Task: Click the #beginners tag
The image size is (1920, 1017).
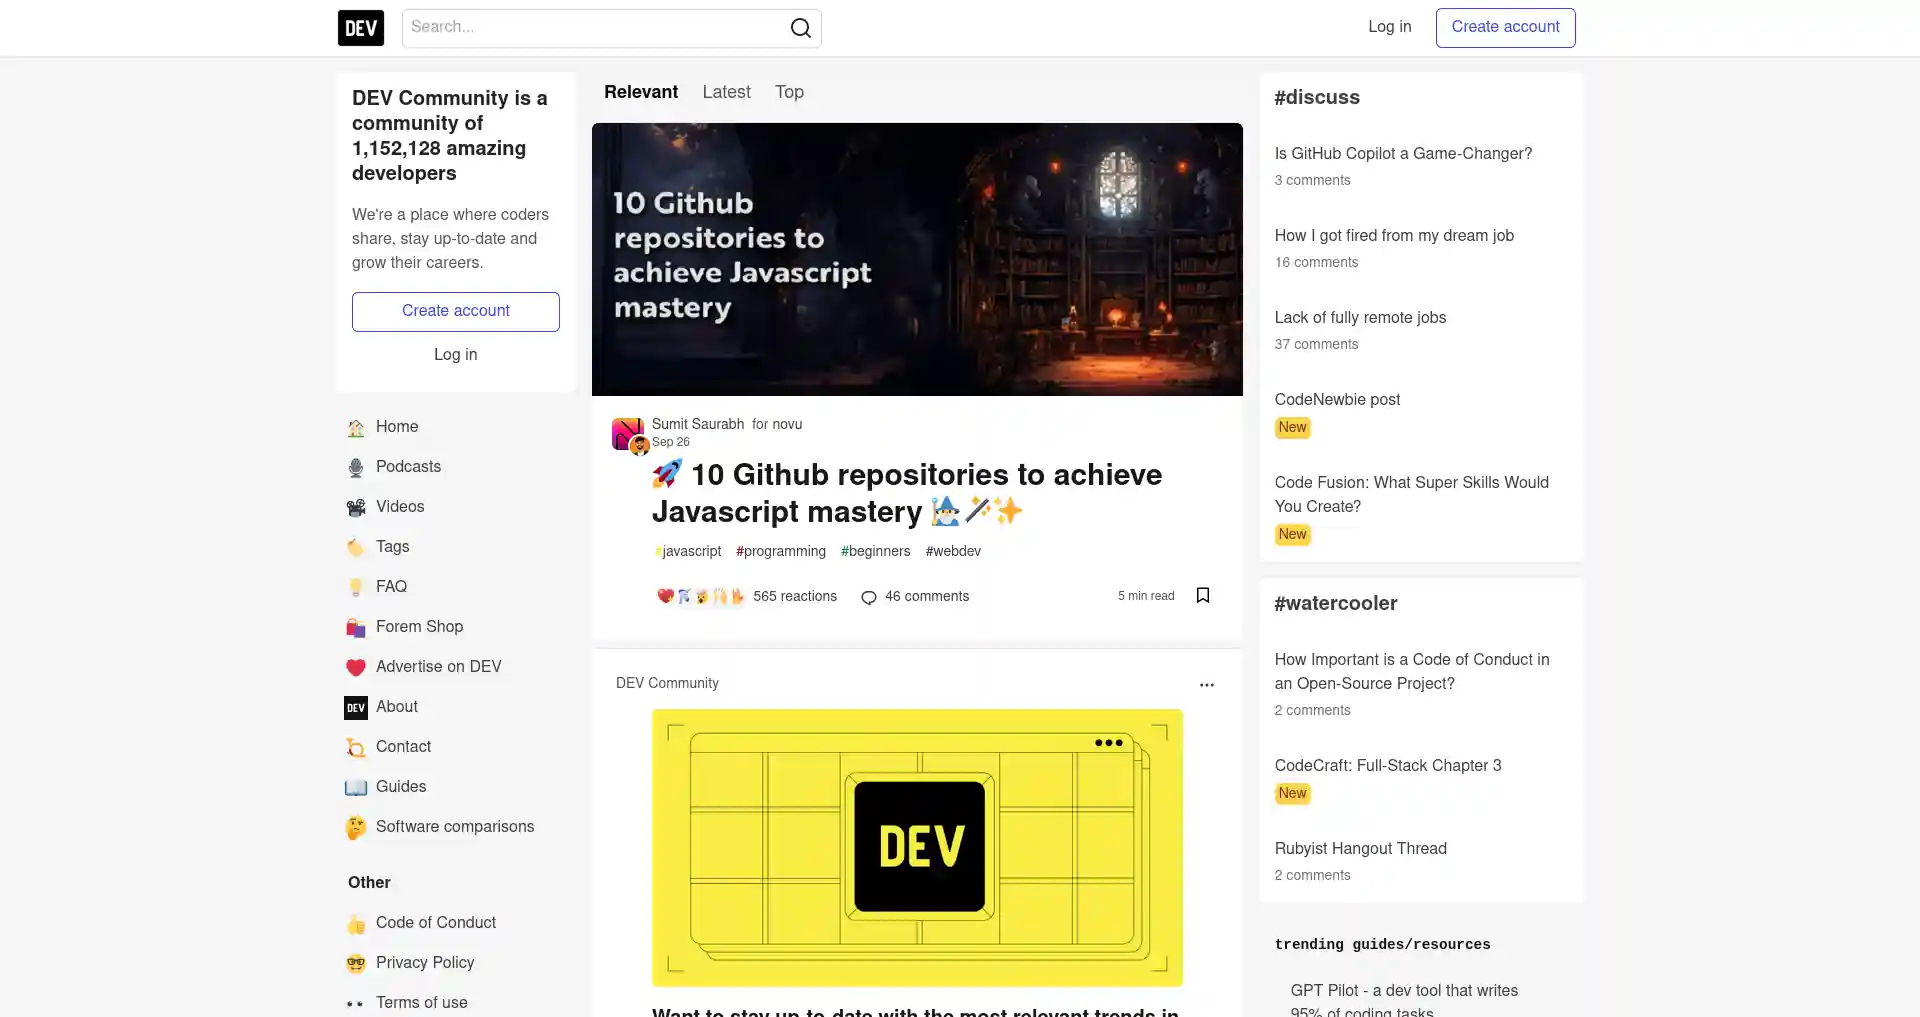Action: point(875,552)
